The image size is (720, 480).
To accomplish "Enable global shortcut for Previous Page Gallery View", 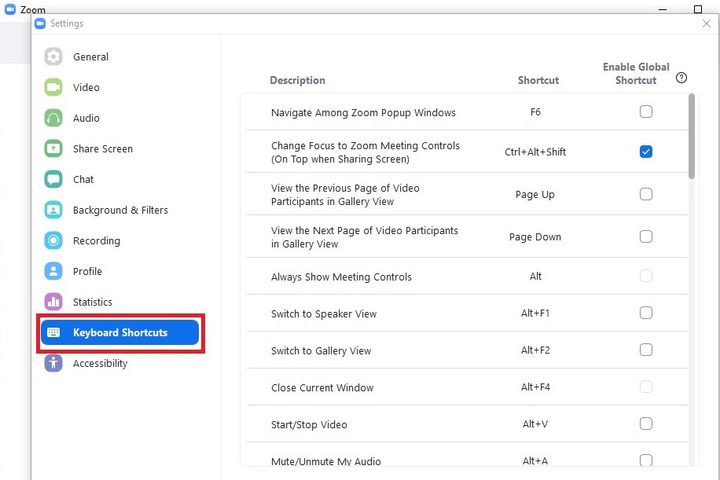I will [x=646, y=194].
